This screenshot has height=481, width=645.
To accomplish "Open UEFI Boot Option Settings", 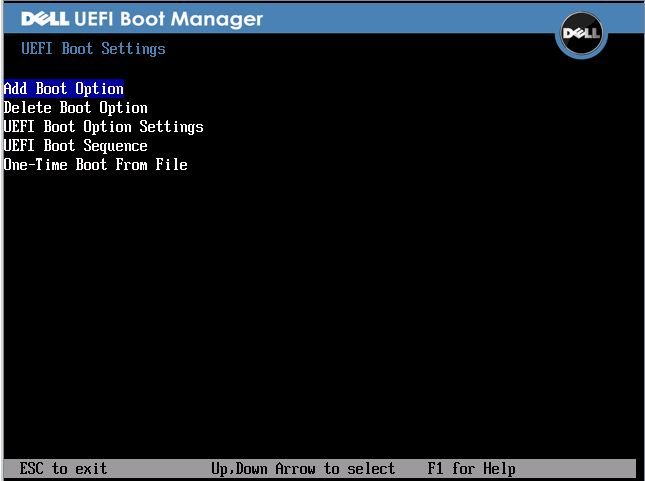I will 104,127.
